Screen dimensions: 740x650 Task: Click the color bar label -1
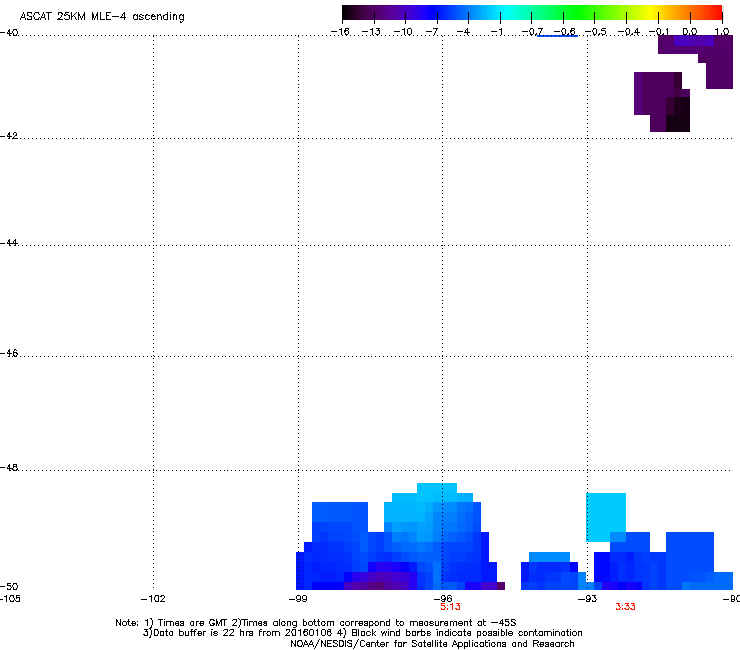click(x=496, y=32)
